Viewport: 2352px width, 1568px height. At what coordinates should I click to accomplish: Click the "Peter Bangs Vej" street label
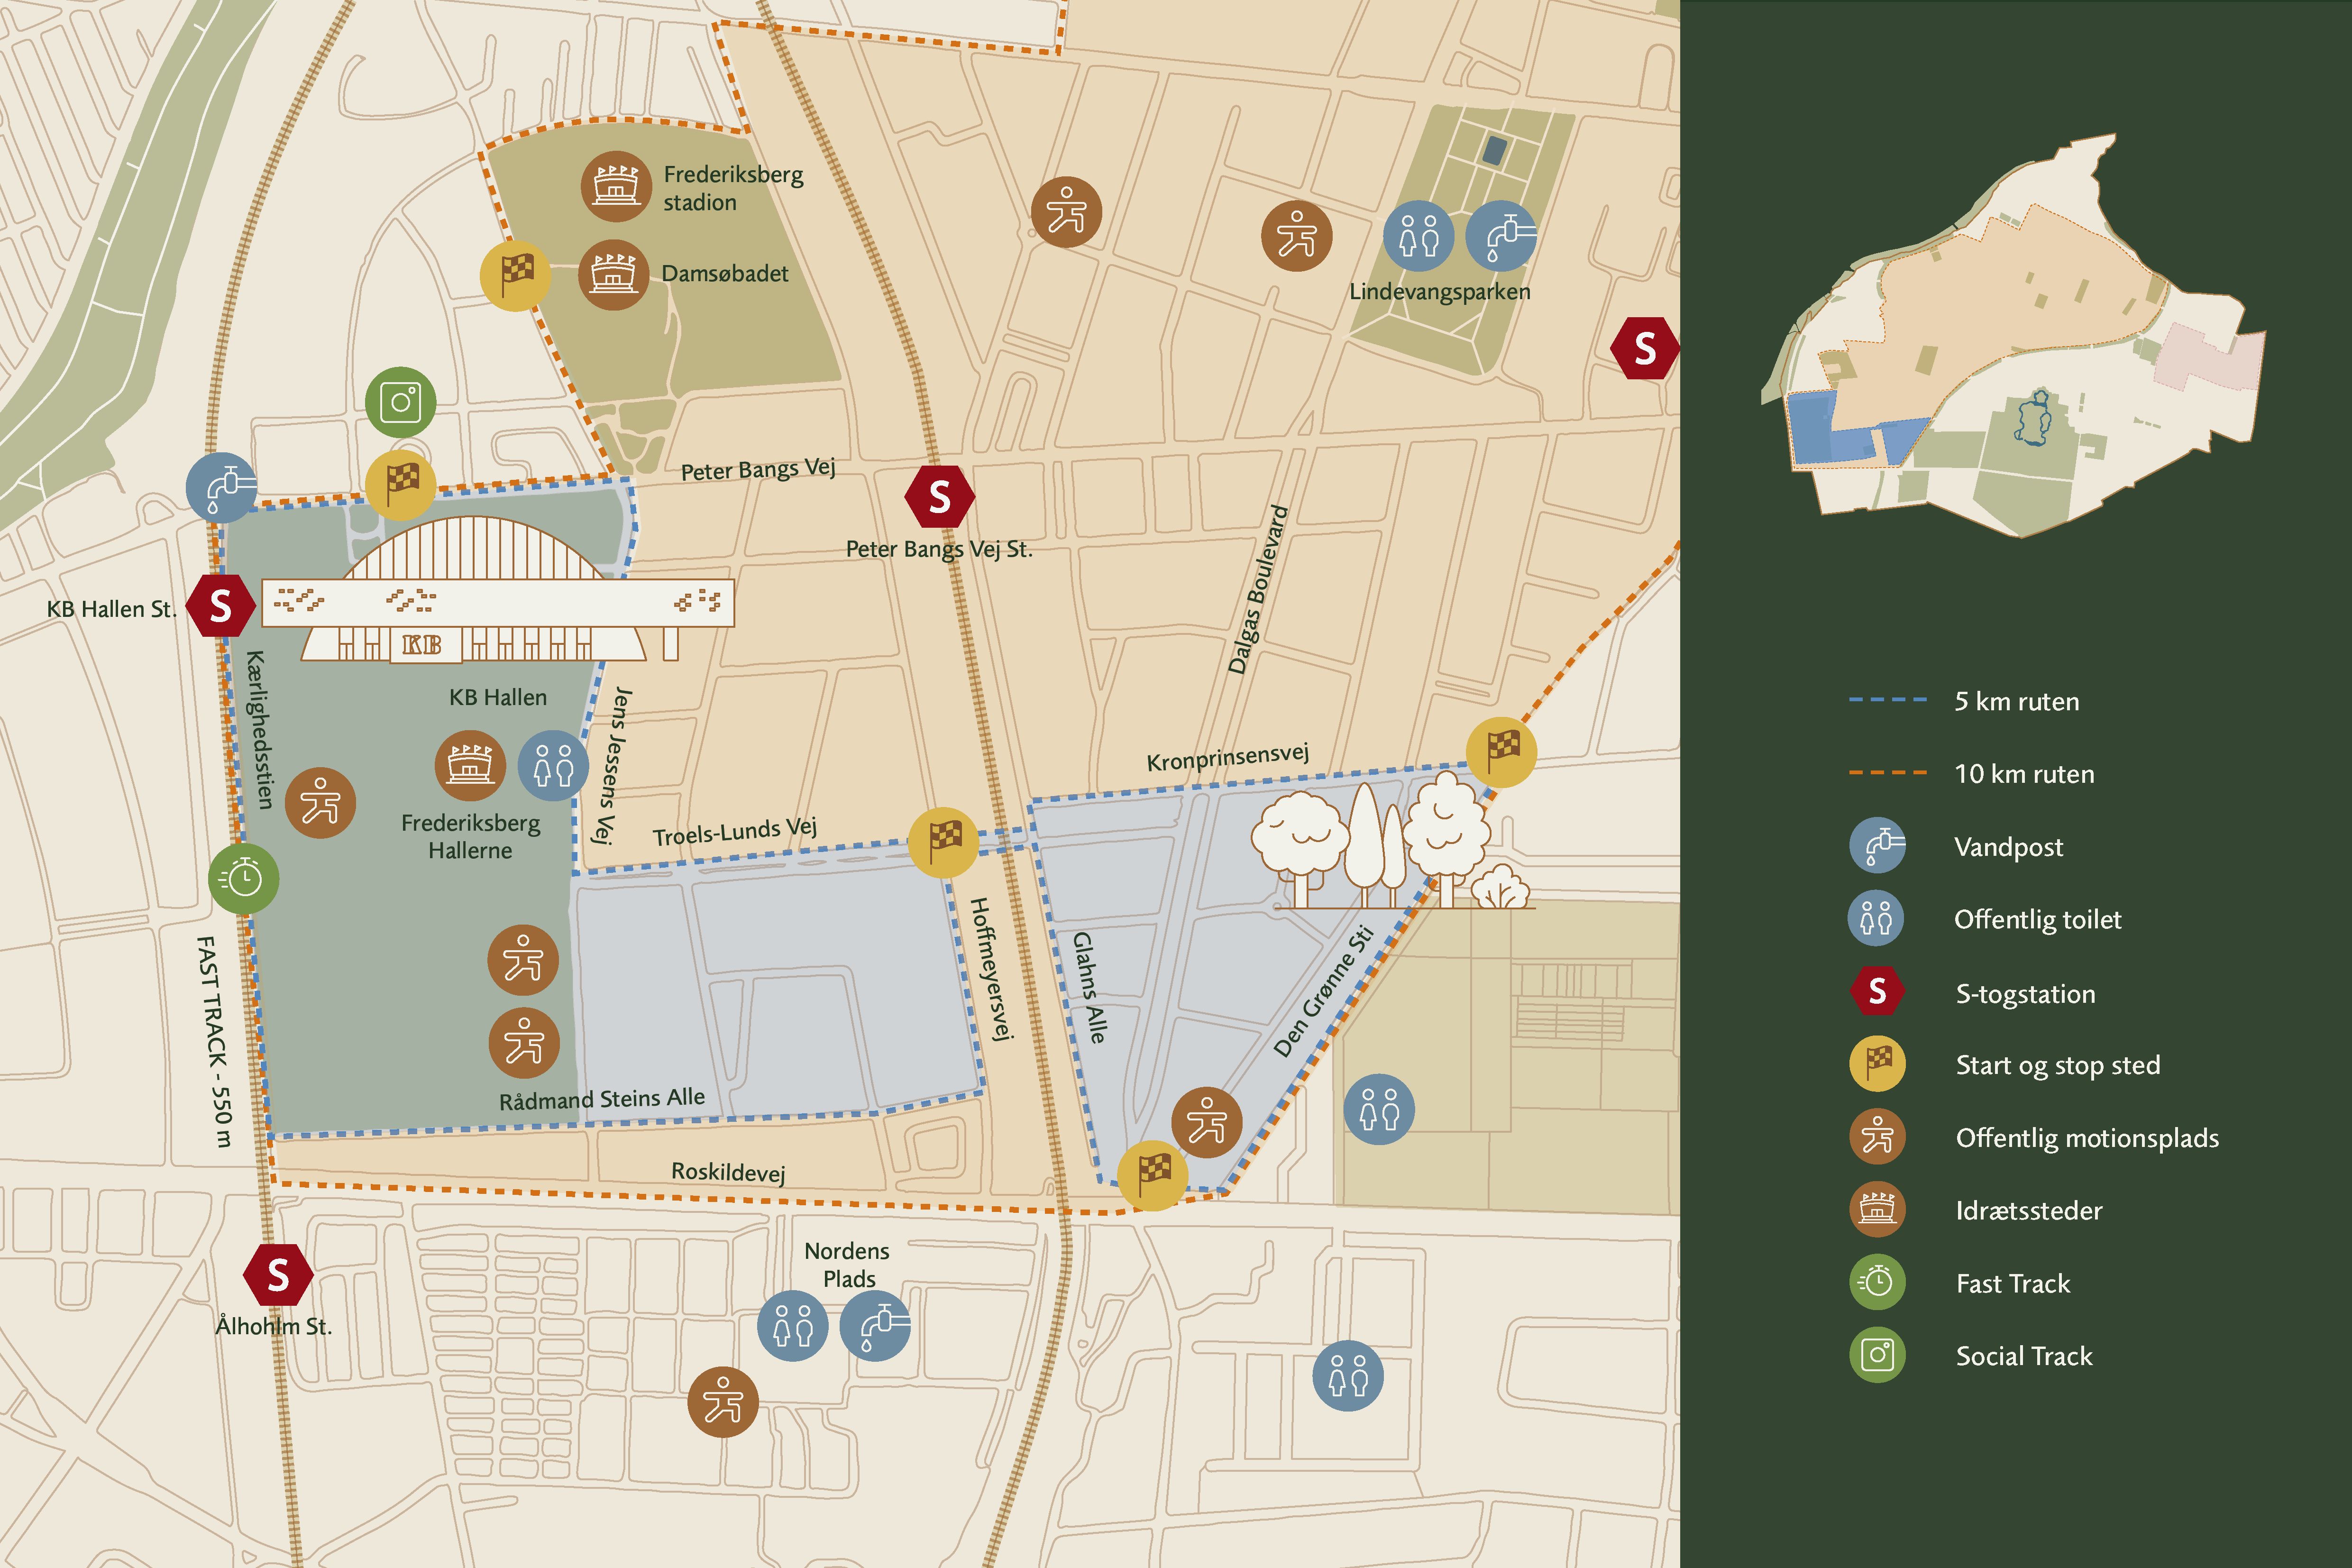758,469
